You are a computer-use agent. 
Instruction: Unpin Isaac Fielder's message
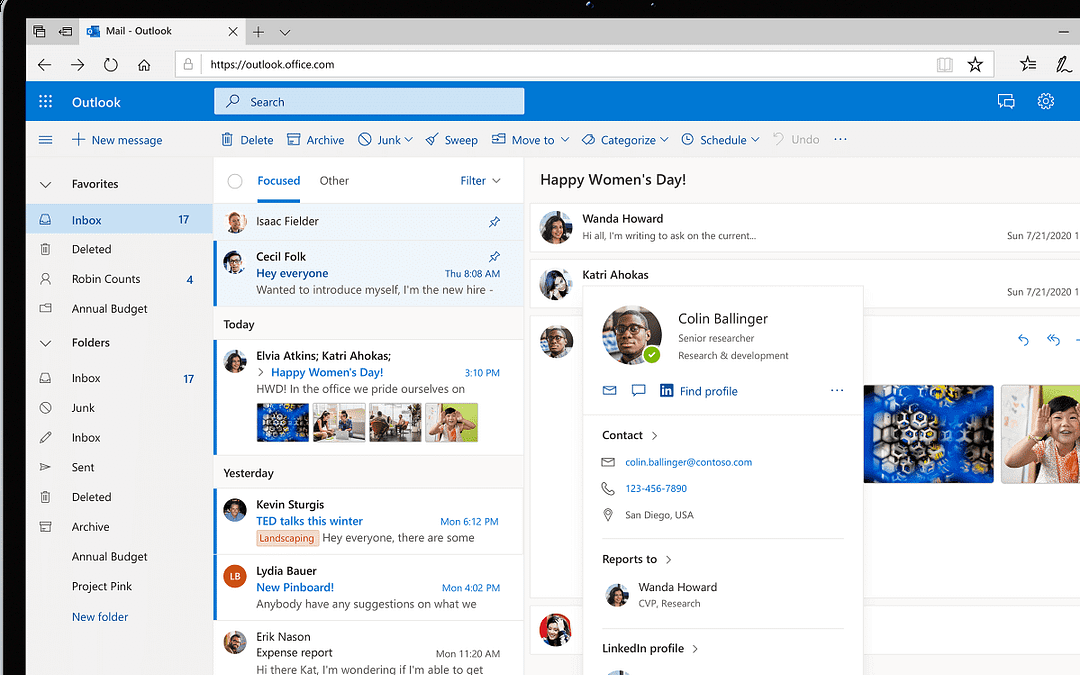pos(495,222)
